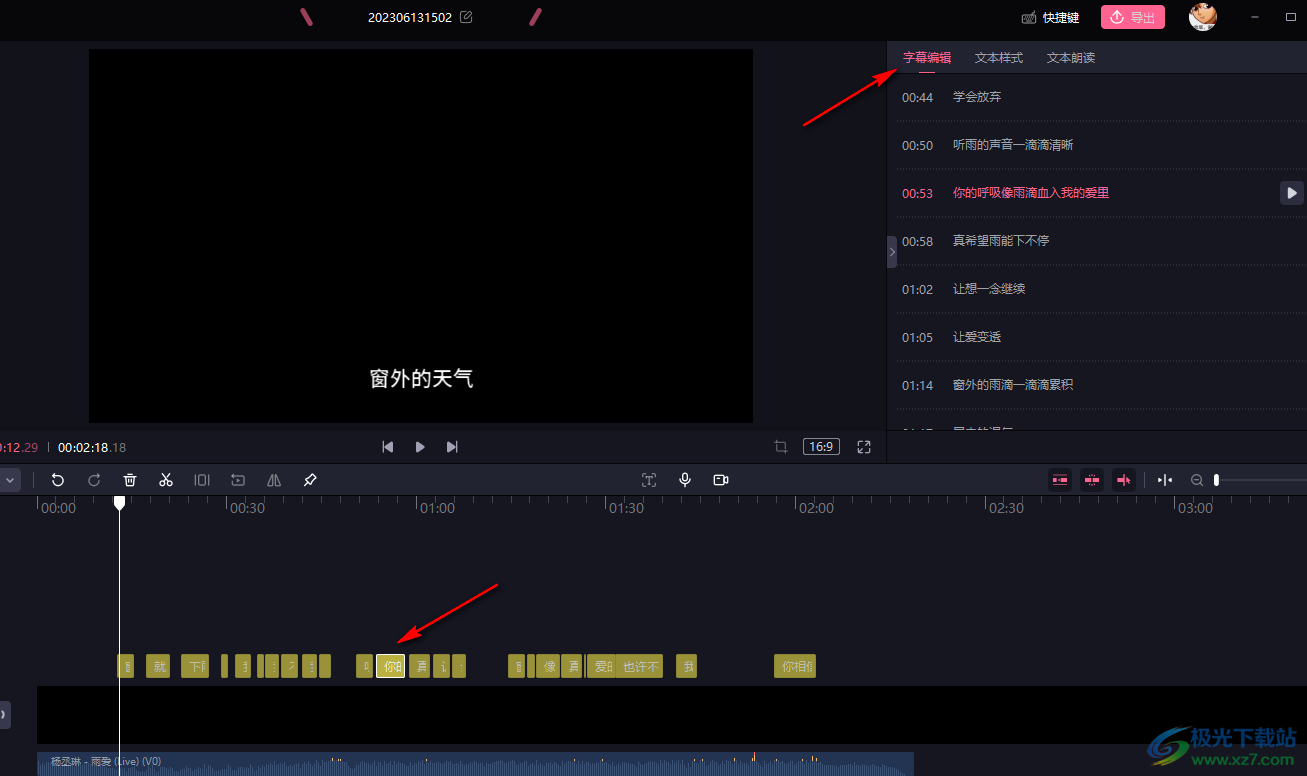Collapse the right panel with side chevron
The width and height of the screenshot is (1307, 776).
coord(892,252)
